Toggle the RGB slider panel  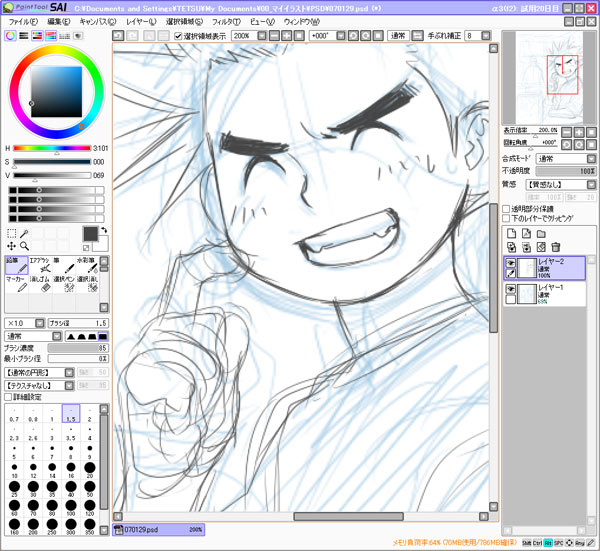pyautogui.click(x=24, y=36)
